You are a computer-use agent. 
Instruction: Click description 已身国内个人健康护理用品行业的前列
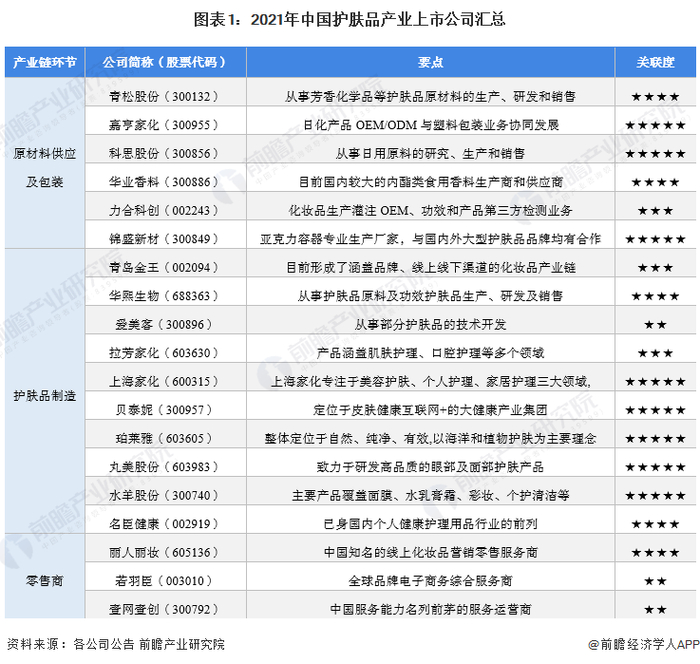(430, 524)
